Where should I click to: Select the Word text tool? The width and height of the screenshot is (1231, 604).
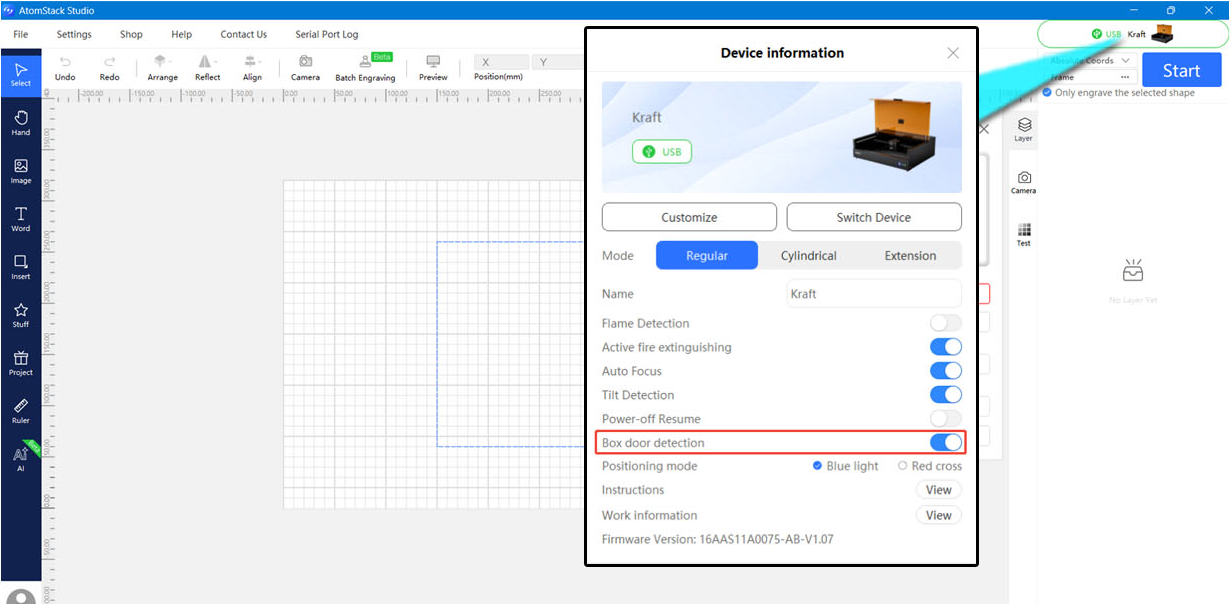21,219
